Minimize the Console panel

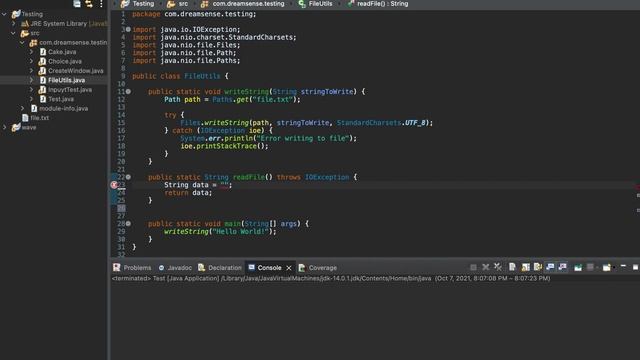click(x=623, y=267)
